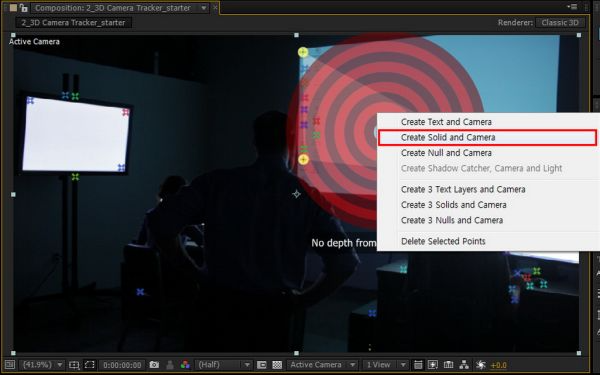Click the Always Preview This View icon

click(x=10, y=365)
